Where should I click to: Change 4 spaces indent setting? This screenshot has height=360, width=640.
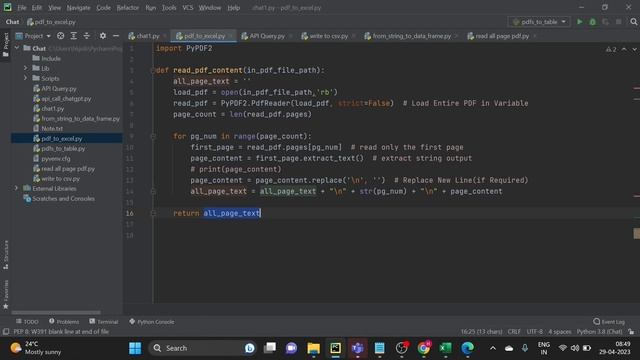point(560,331)
